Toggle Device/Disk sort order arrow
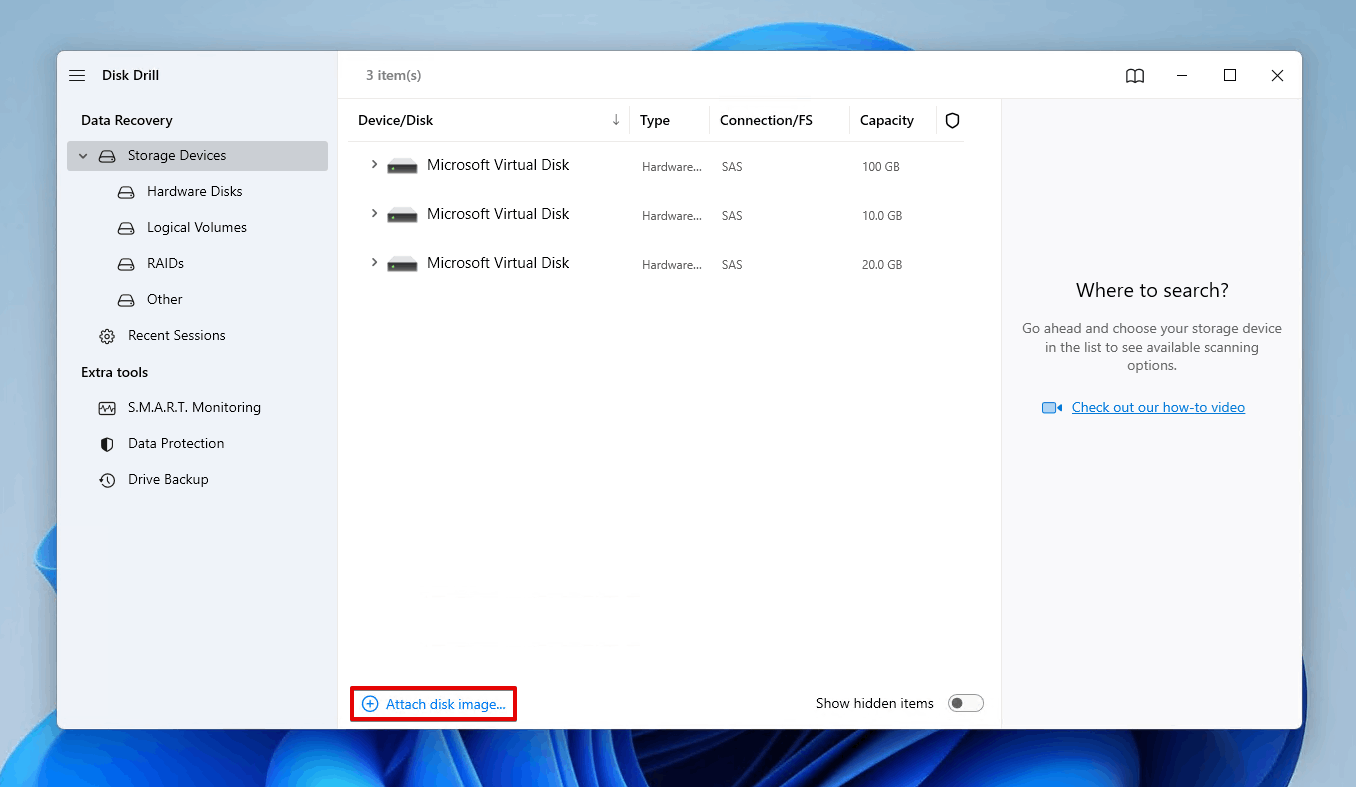 pos(616,119)
